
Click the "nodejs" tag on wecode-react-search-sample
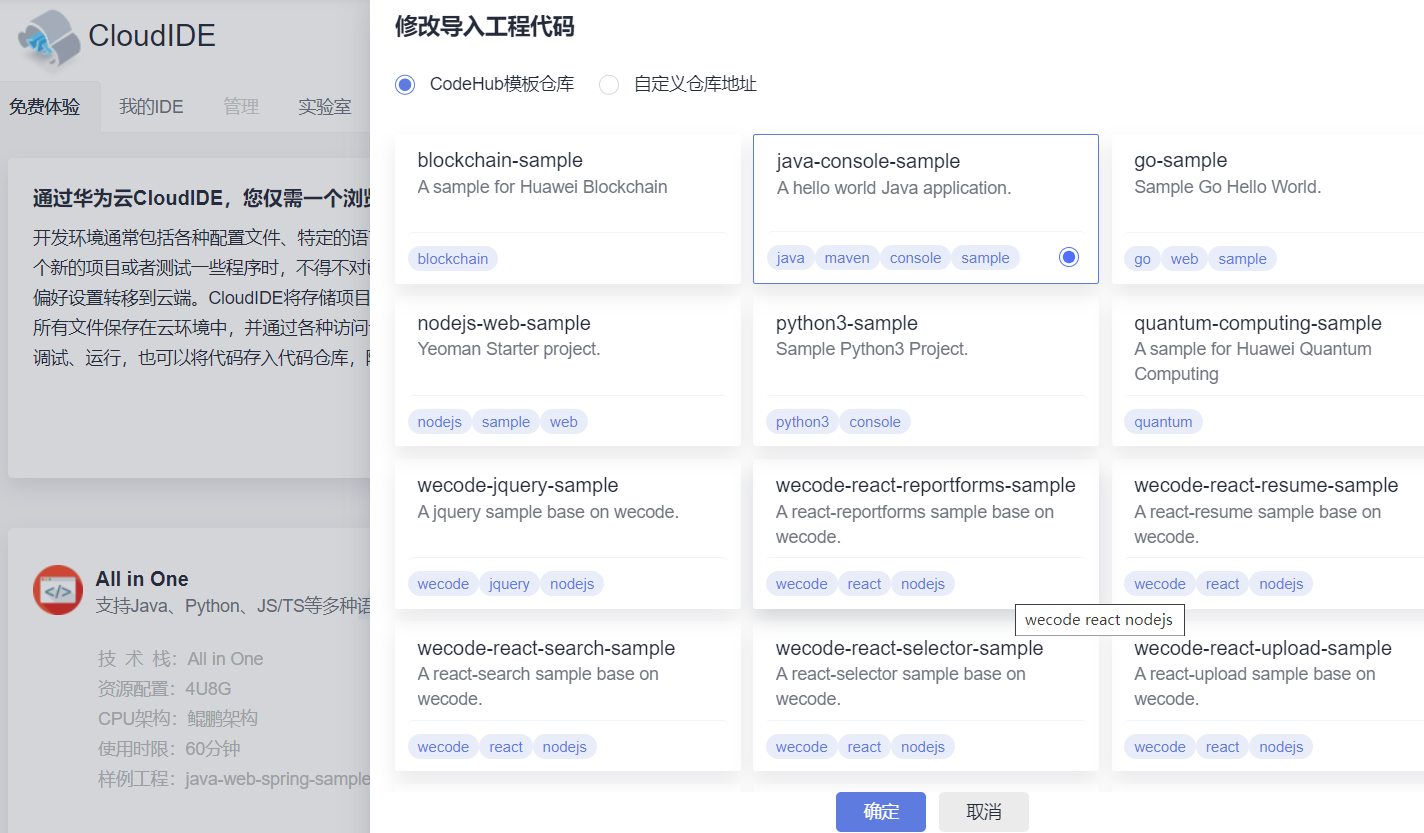point(565,747)
